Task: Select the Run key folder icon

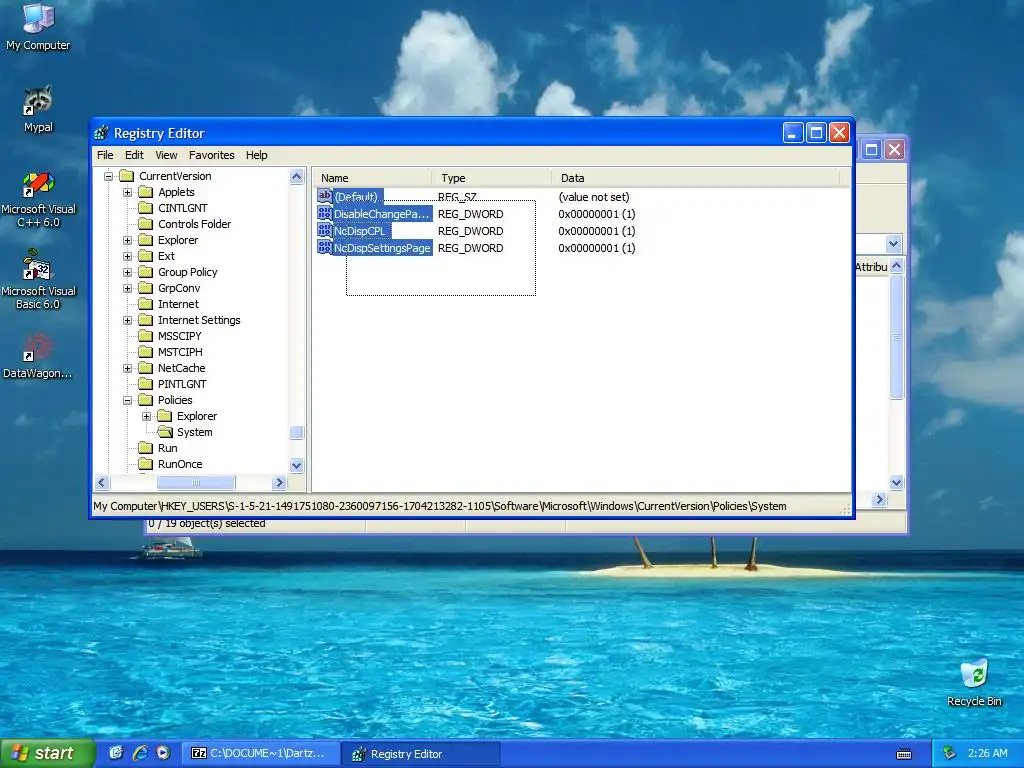Action: pyautogui.click(x=146, y=448)
